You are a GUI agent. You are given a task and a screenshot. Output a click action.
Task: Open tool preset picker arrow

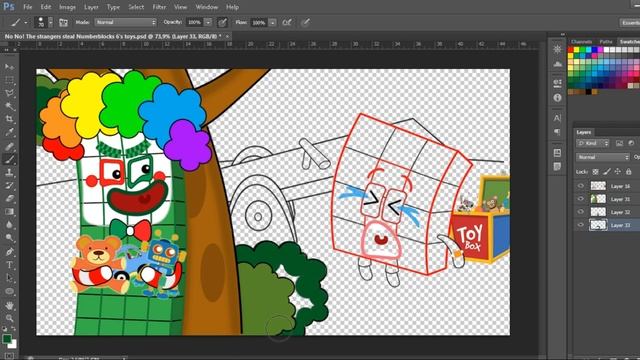26,22
